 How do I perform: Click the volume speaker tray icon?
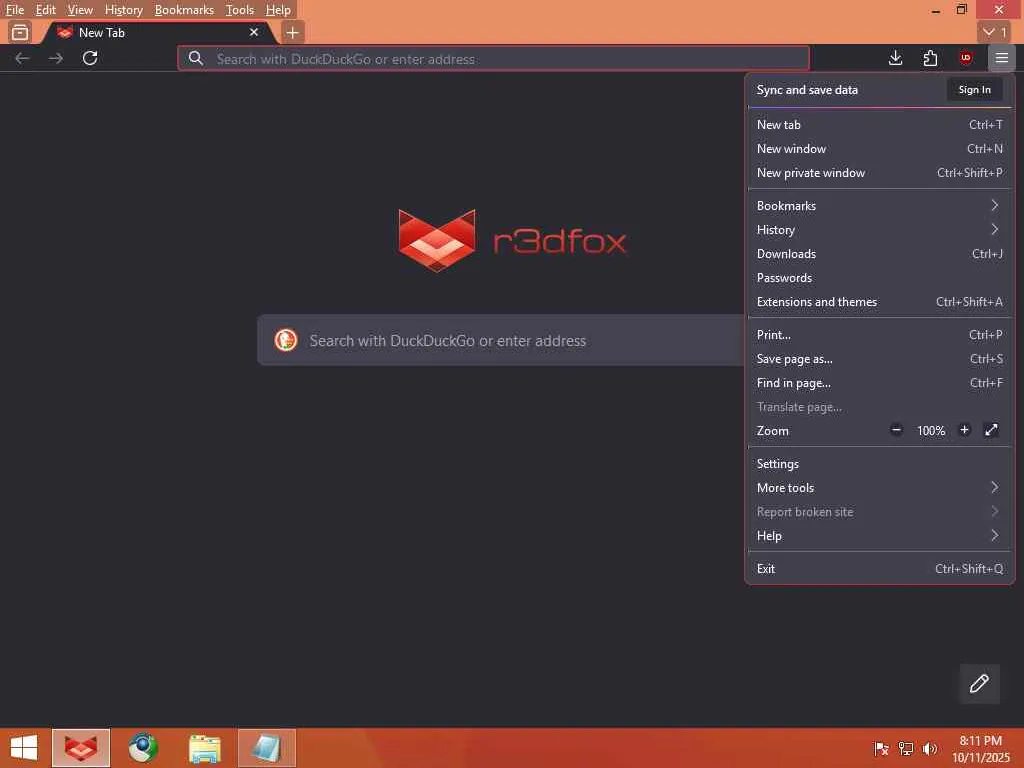930,748
